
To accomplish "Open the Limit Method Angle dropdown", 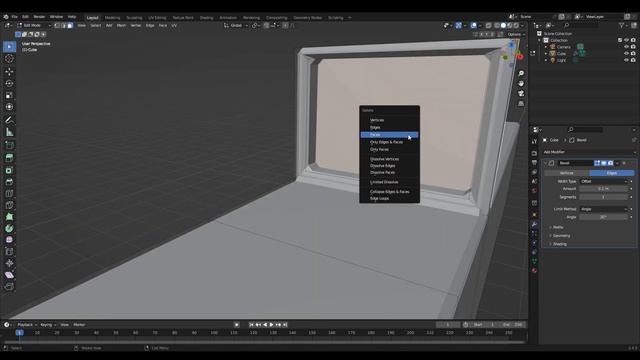I will (604, 209).
